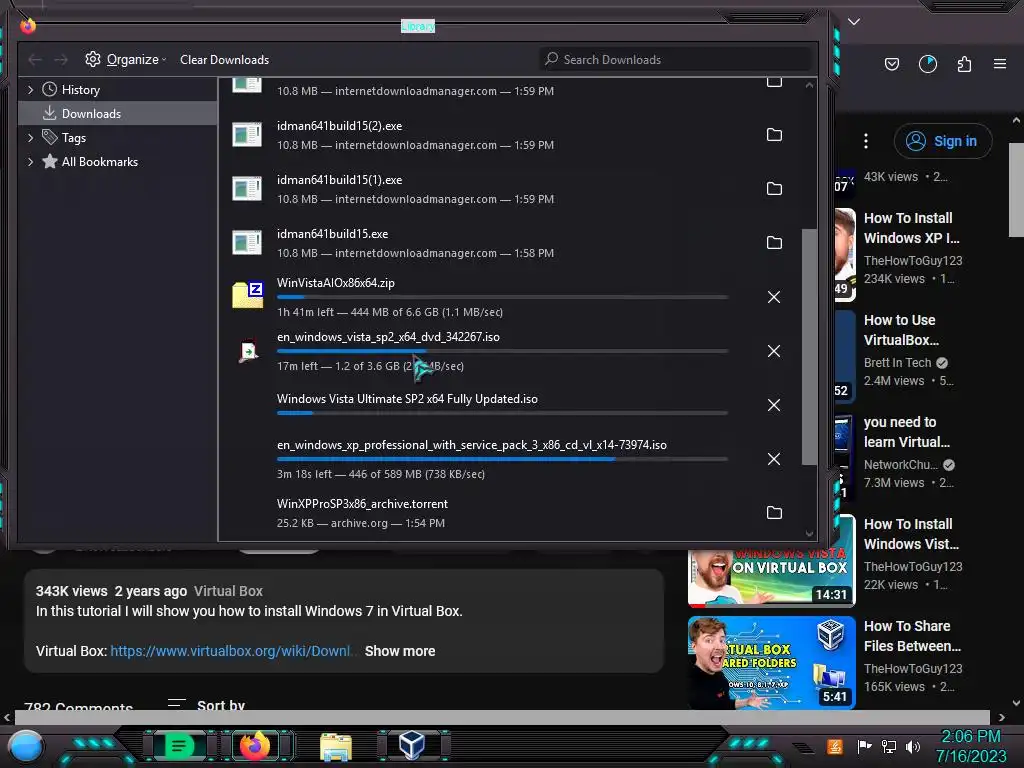
Task: Click WinVistaAIOx86x64.zip progress bar
Action: [x=502, y=297]
